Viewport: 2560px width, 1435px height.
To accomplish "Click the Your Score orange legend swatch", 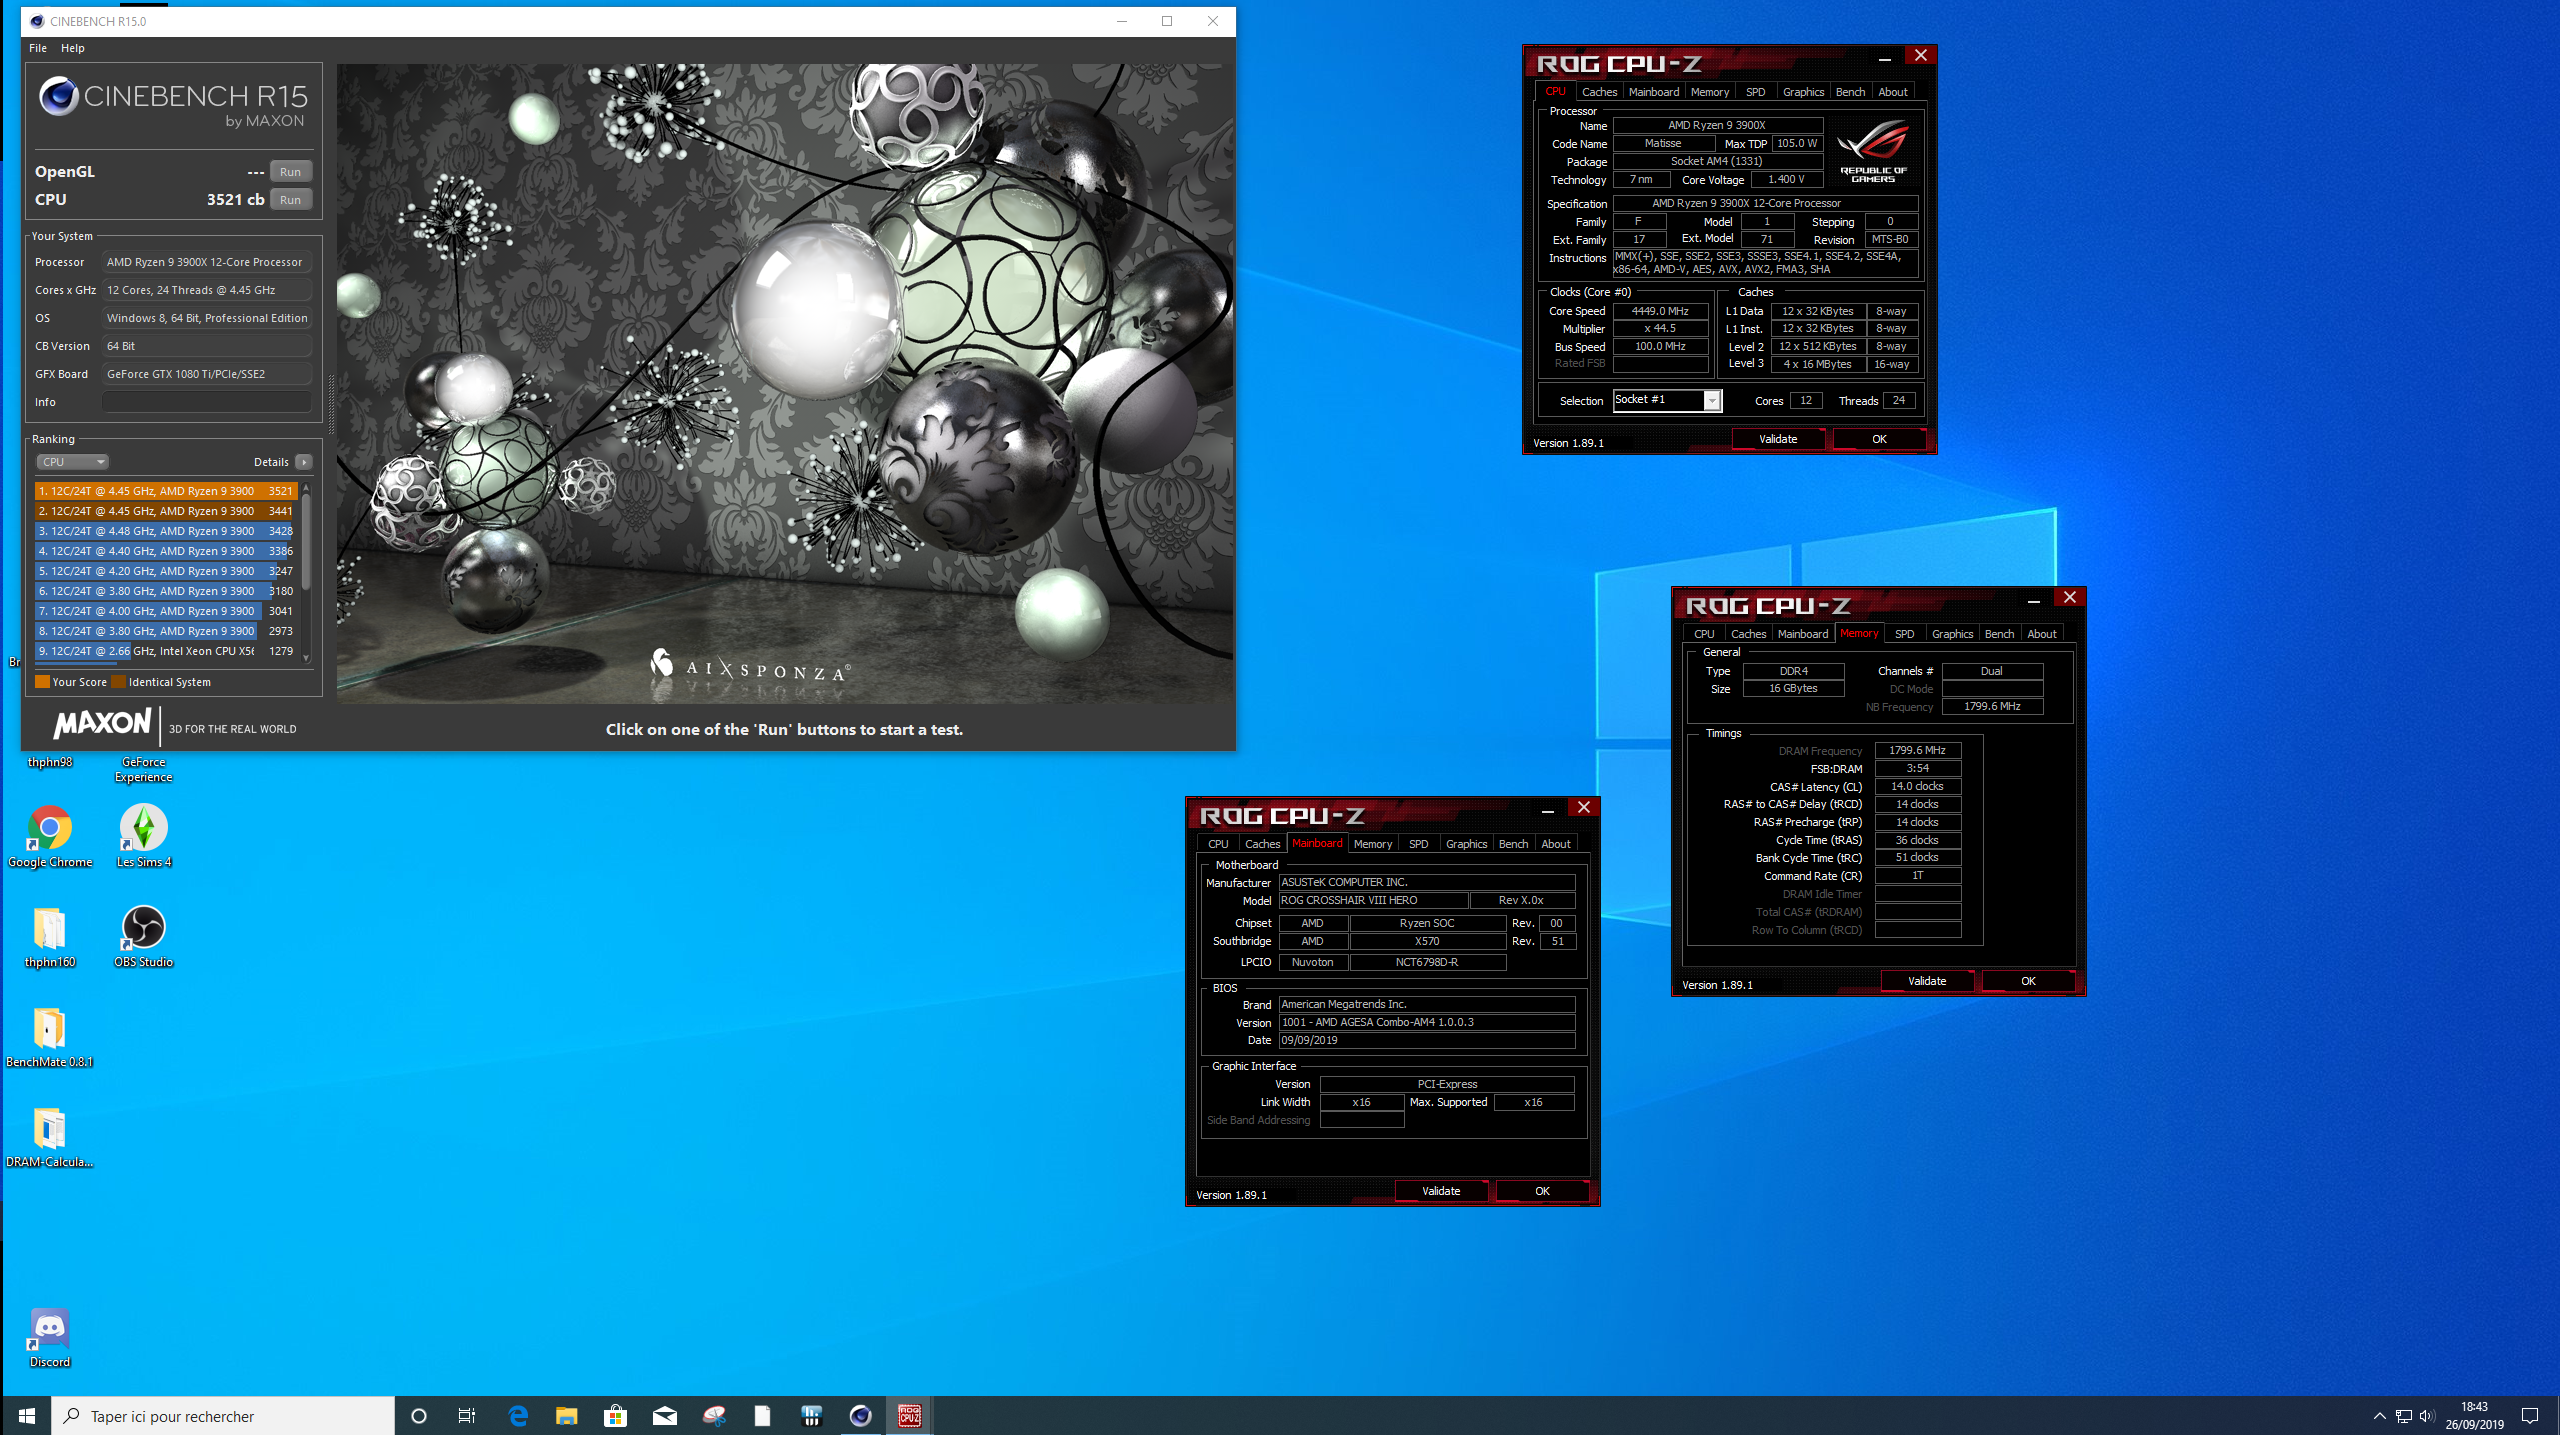I will [42, 682].
